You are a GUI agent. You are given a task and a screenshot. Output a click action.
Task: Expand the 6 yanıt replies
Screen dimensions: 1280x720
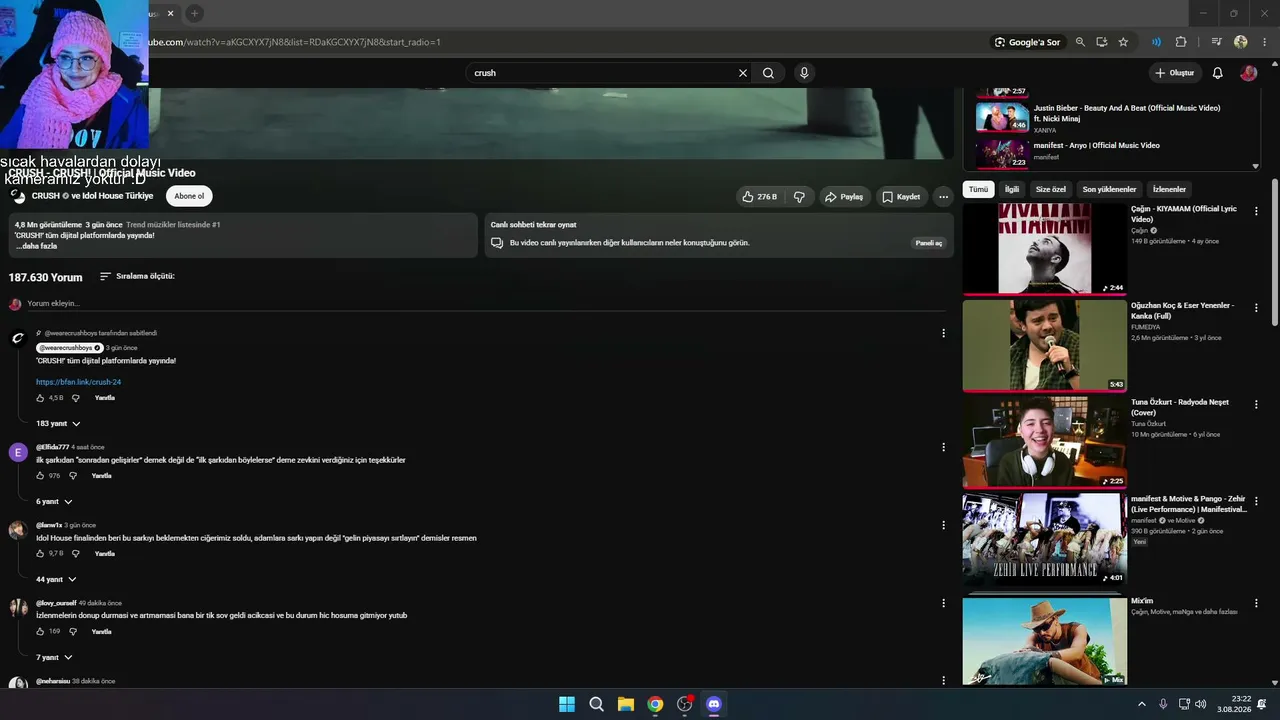[x=54, y=502]
